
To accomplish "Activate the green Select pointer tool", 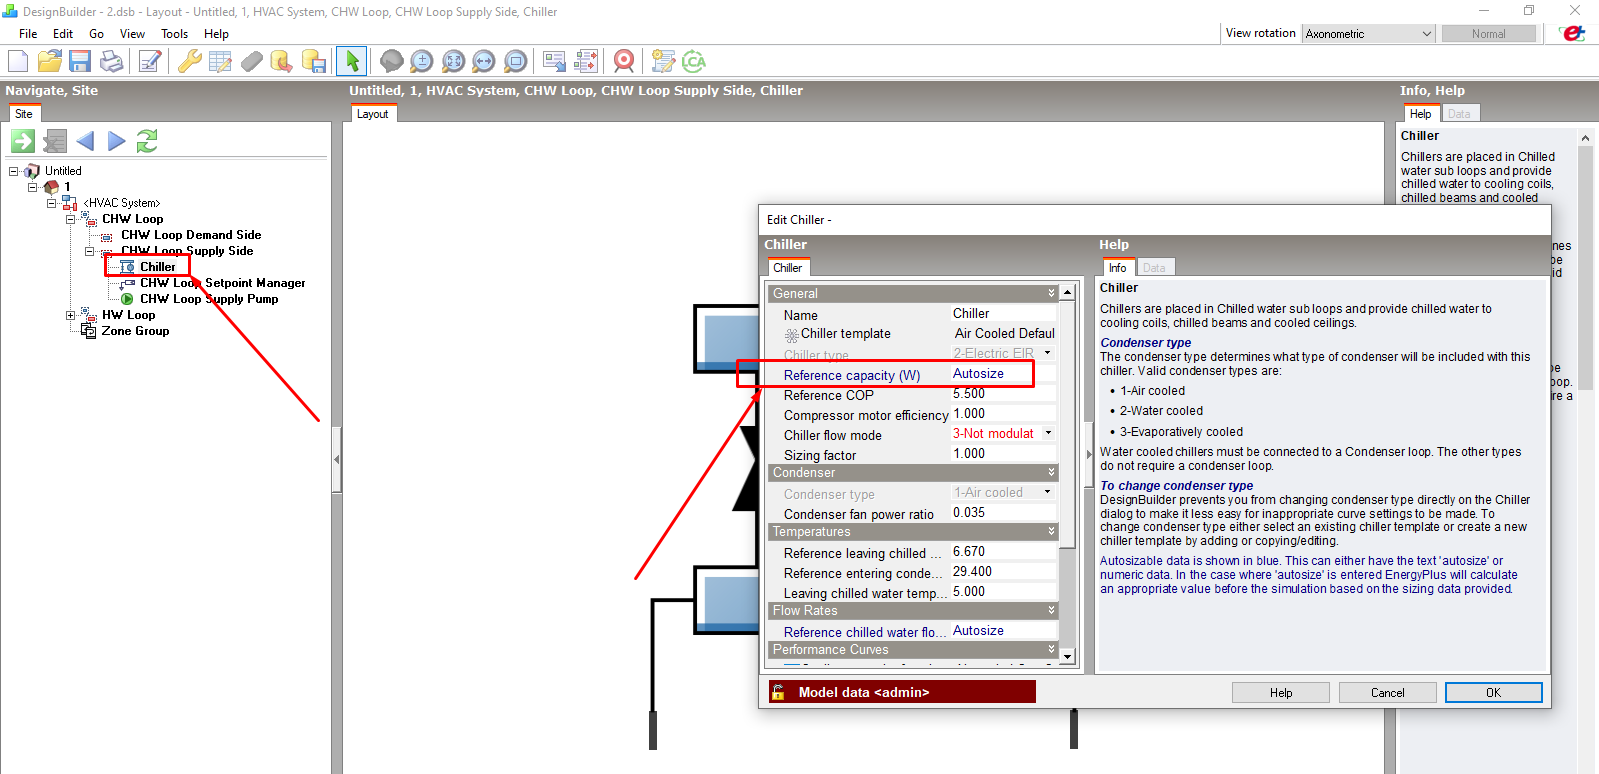I will (352, 61).
